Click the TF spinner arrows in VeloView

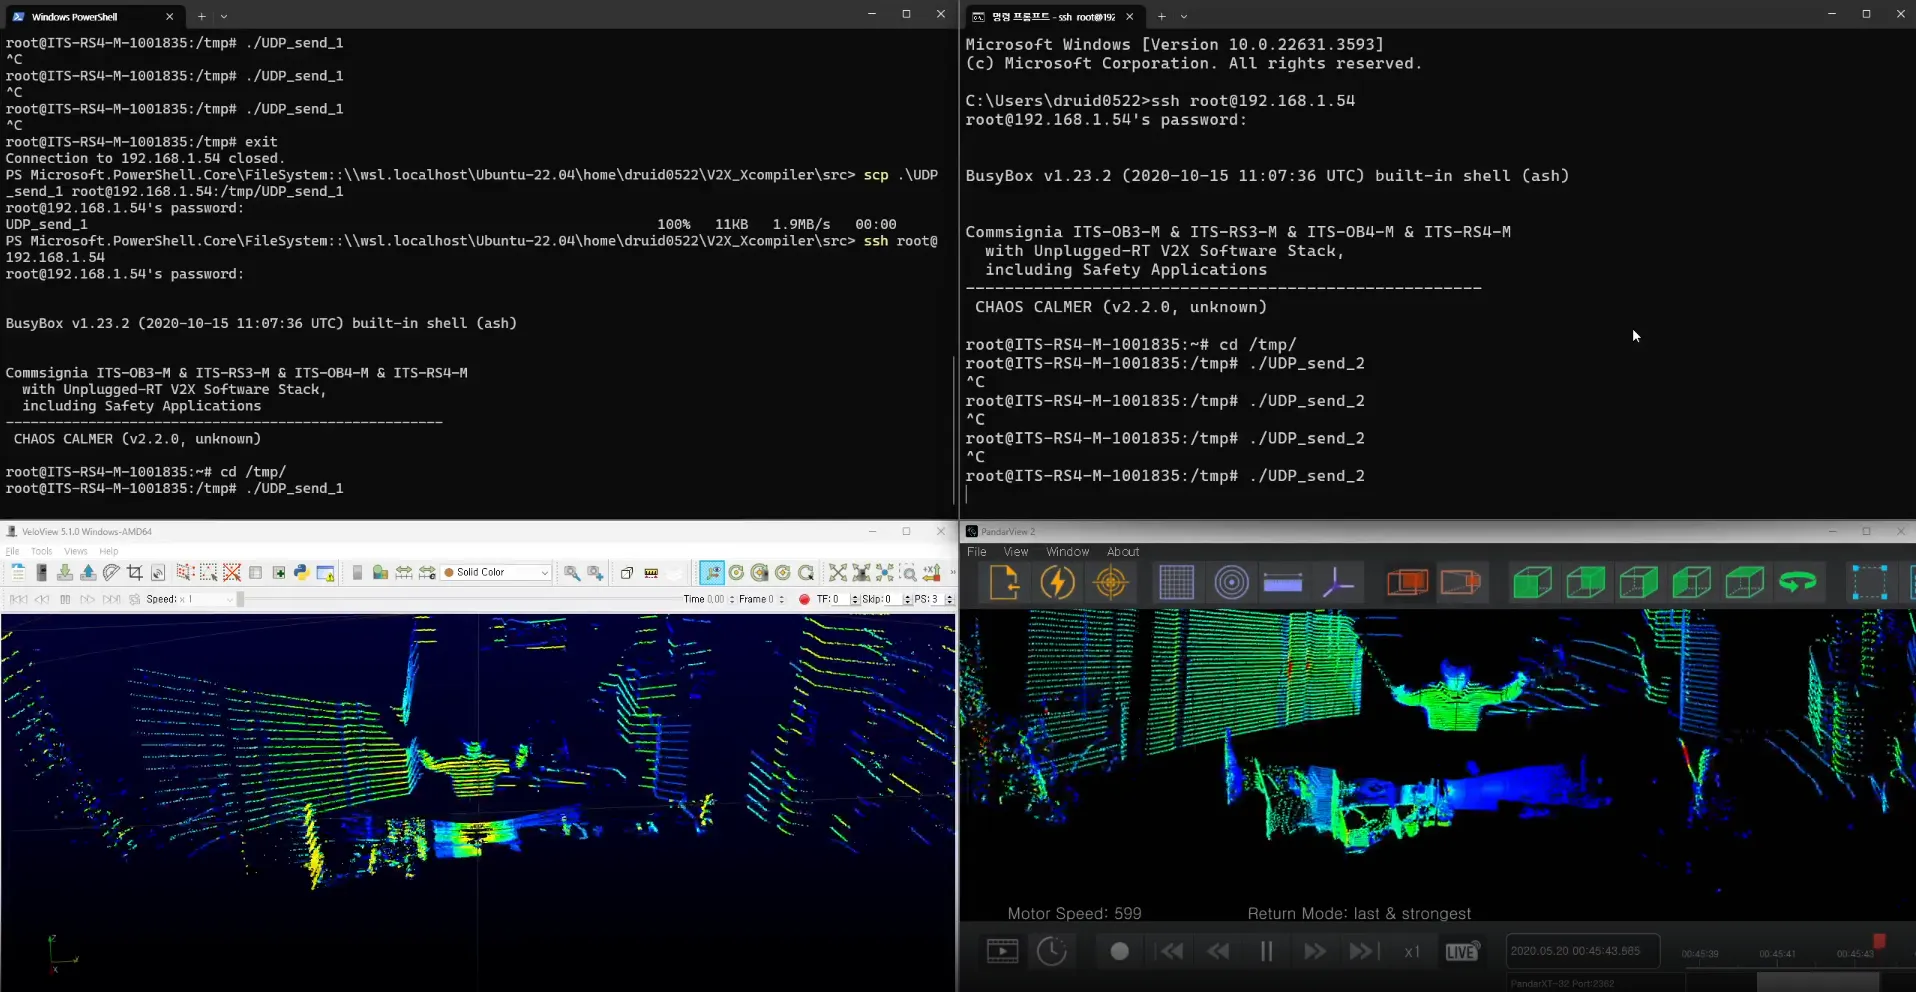tap(854, 599)
